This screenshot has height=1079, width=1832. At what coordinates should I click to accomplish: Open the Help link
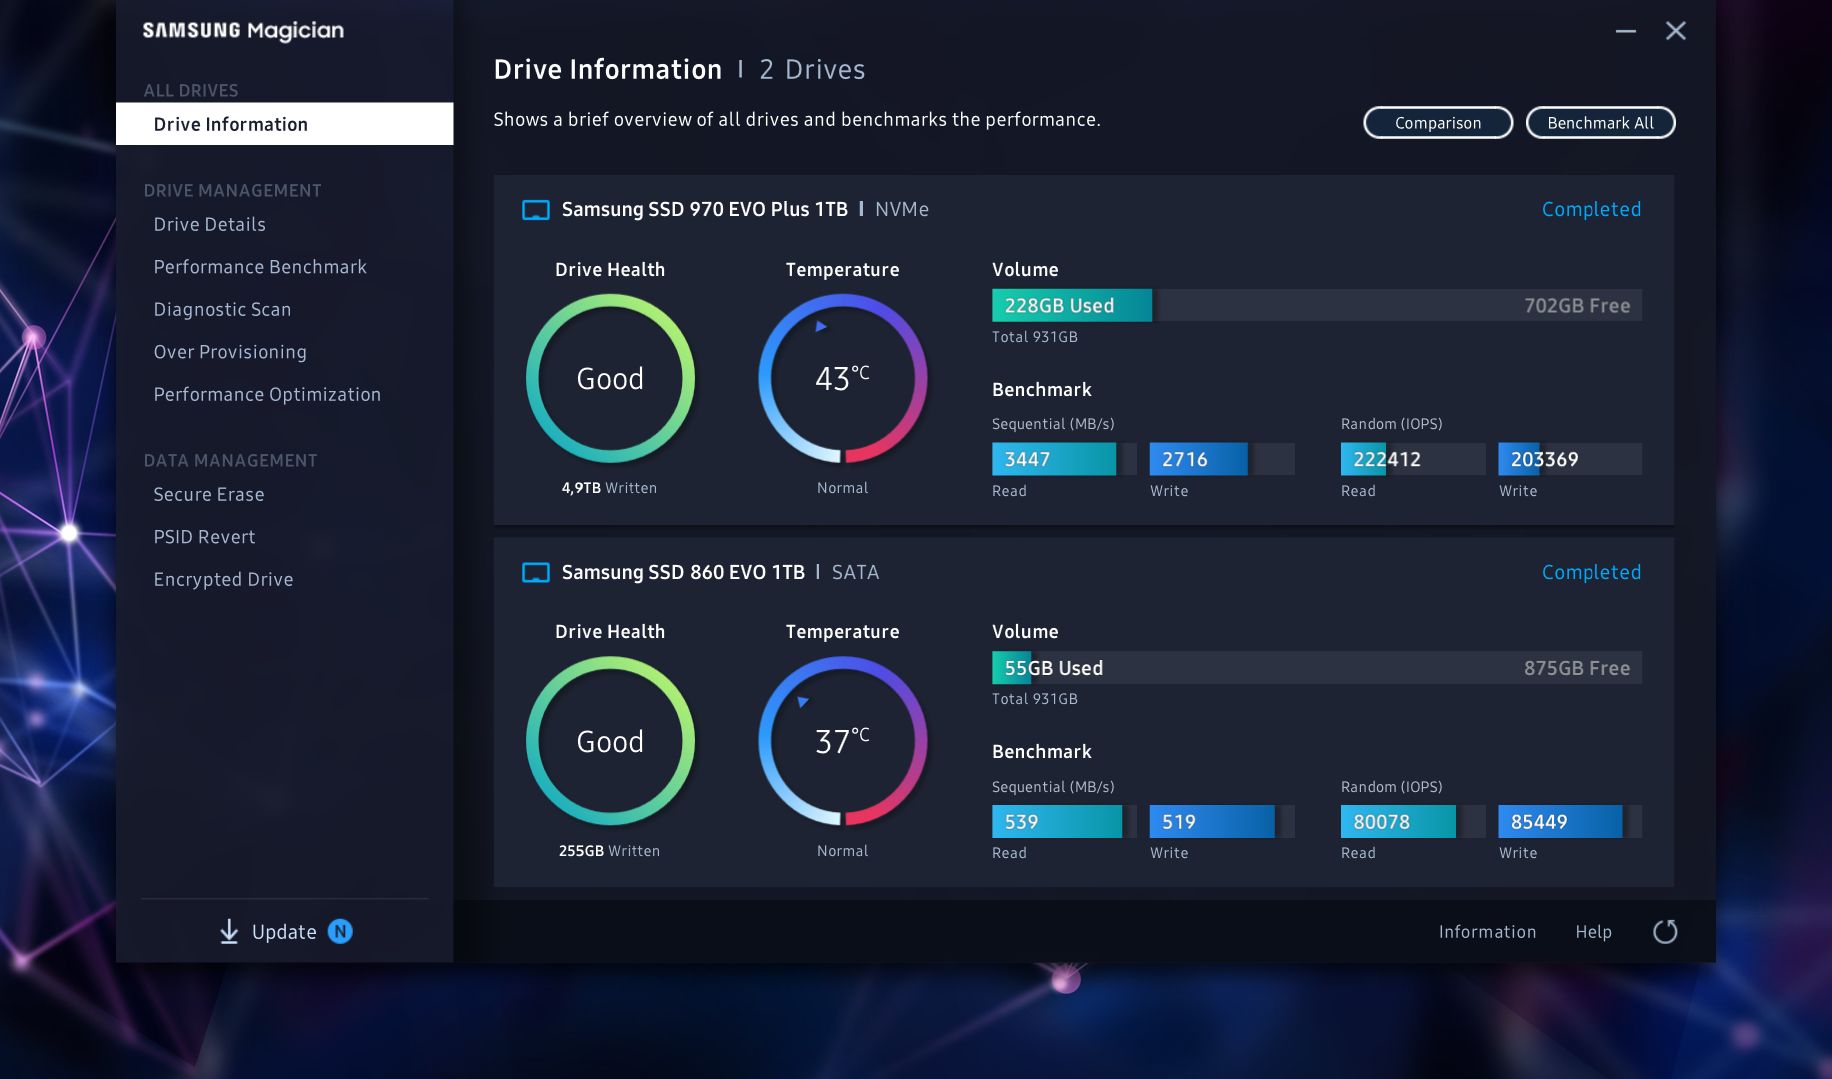coord(1593,932)
